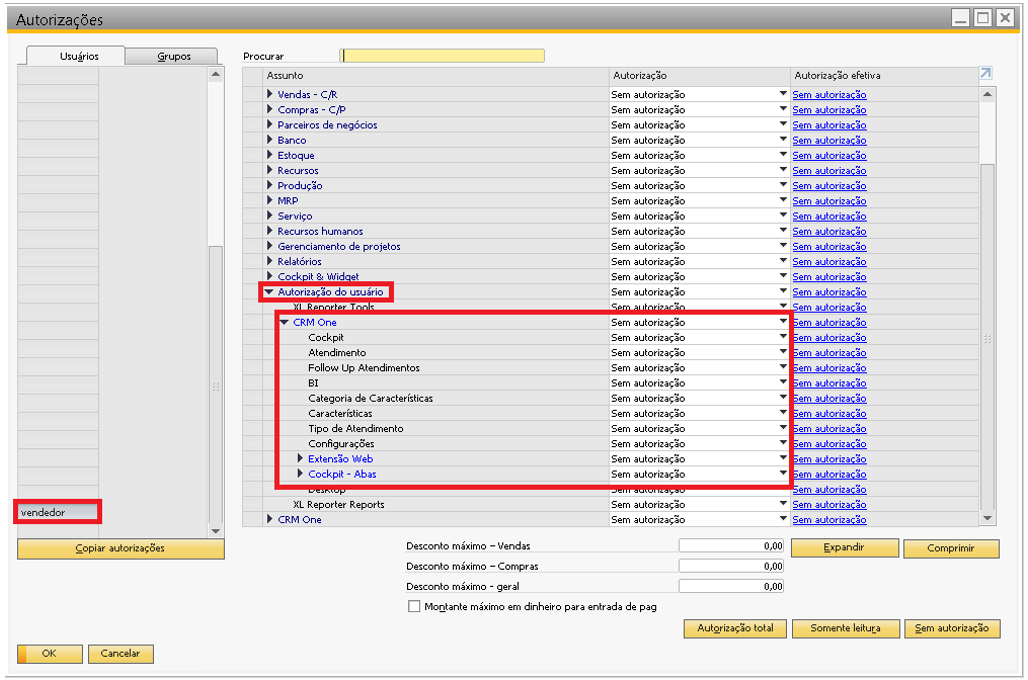Click the Sem autorização button at bottom
This screenshot has height=680, width=1028.
coord(952,628)
